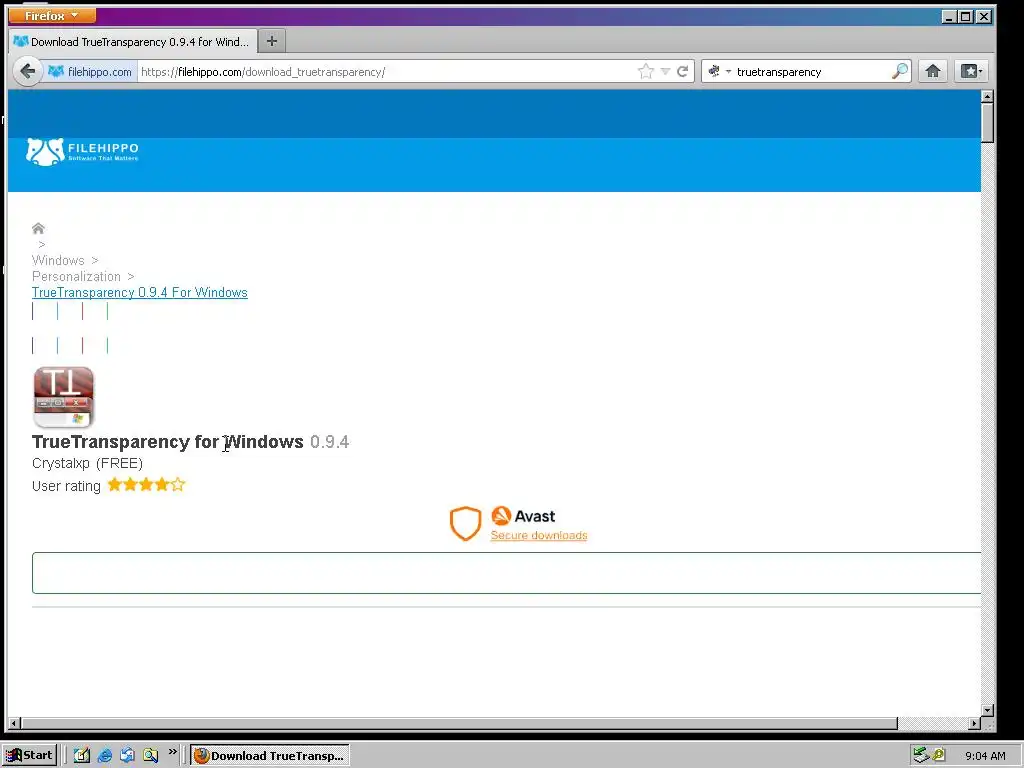Viewport: 1024px width, 768px height.
Task: Click the filehippo URL address field
Action: pyautogui.click(x=385, y=72)
